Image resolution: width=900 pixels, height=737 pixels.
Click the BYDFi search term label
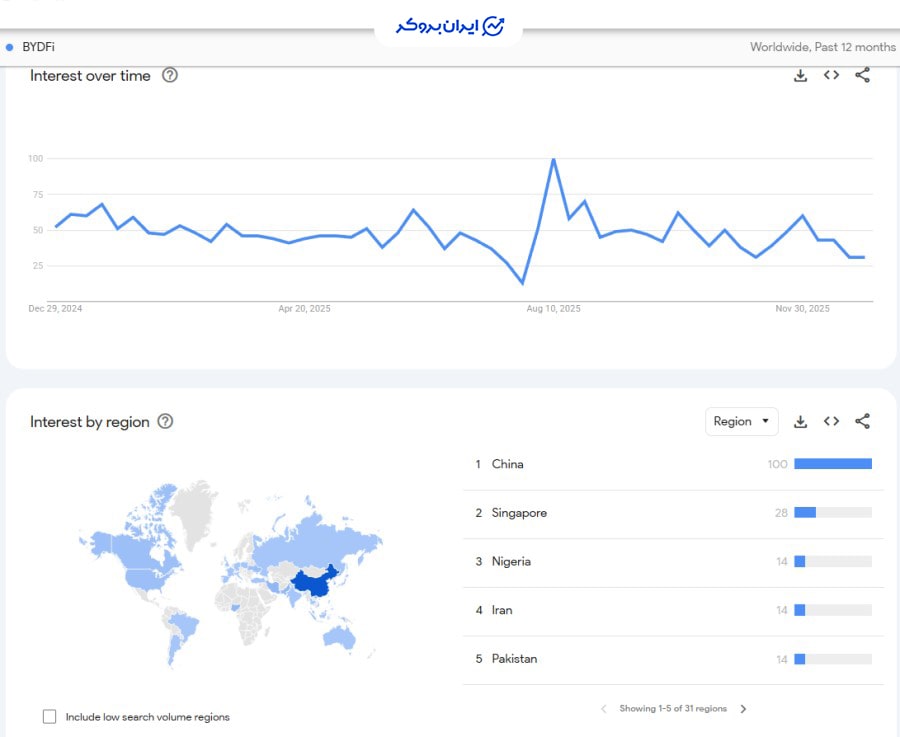38,47
